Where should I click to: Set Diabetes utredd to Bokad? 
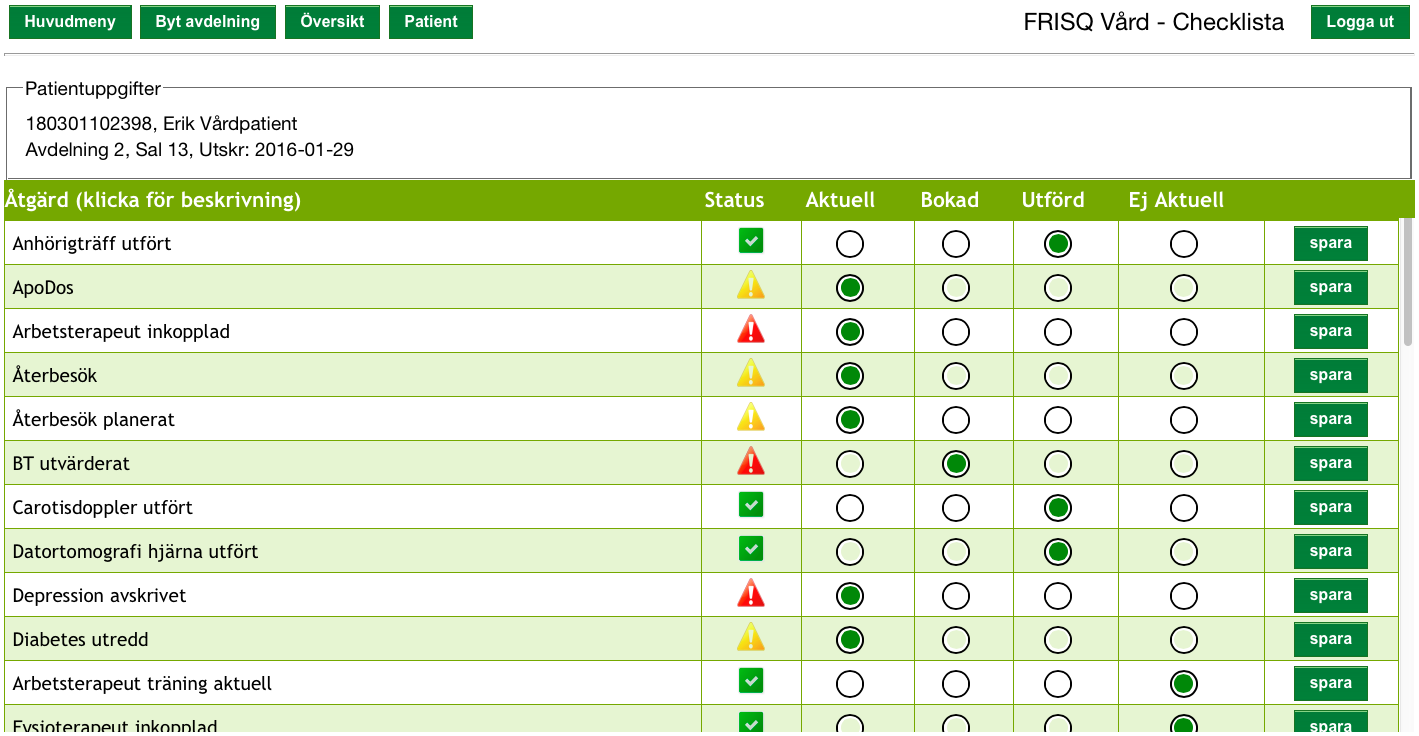point(956,640)
